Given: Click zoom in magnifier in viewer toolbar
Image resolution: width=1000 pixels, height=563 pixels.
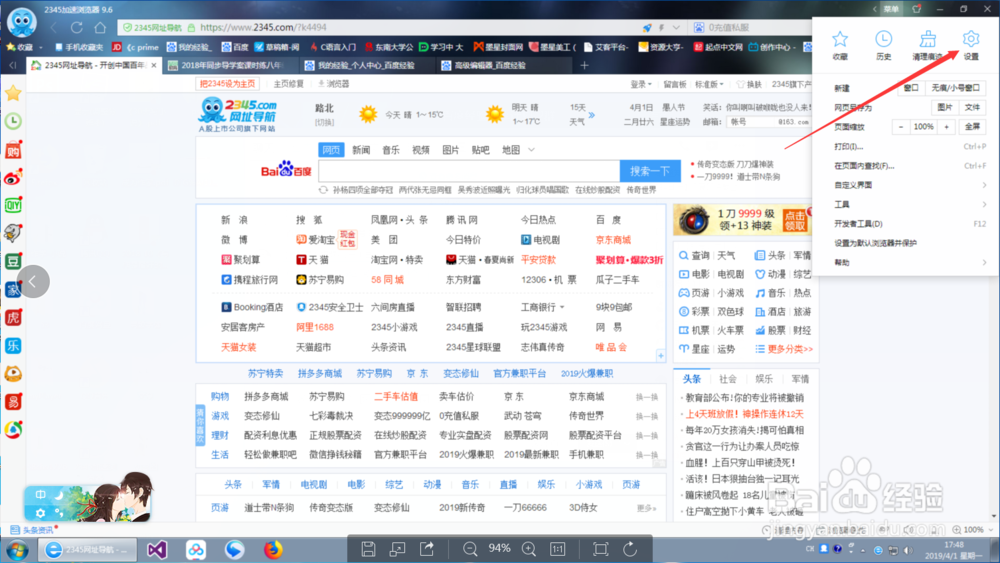Looking at the screenshot, I should (529, 549).
